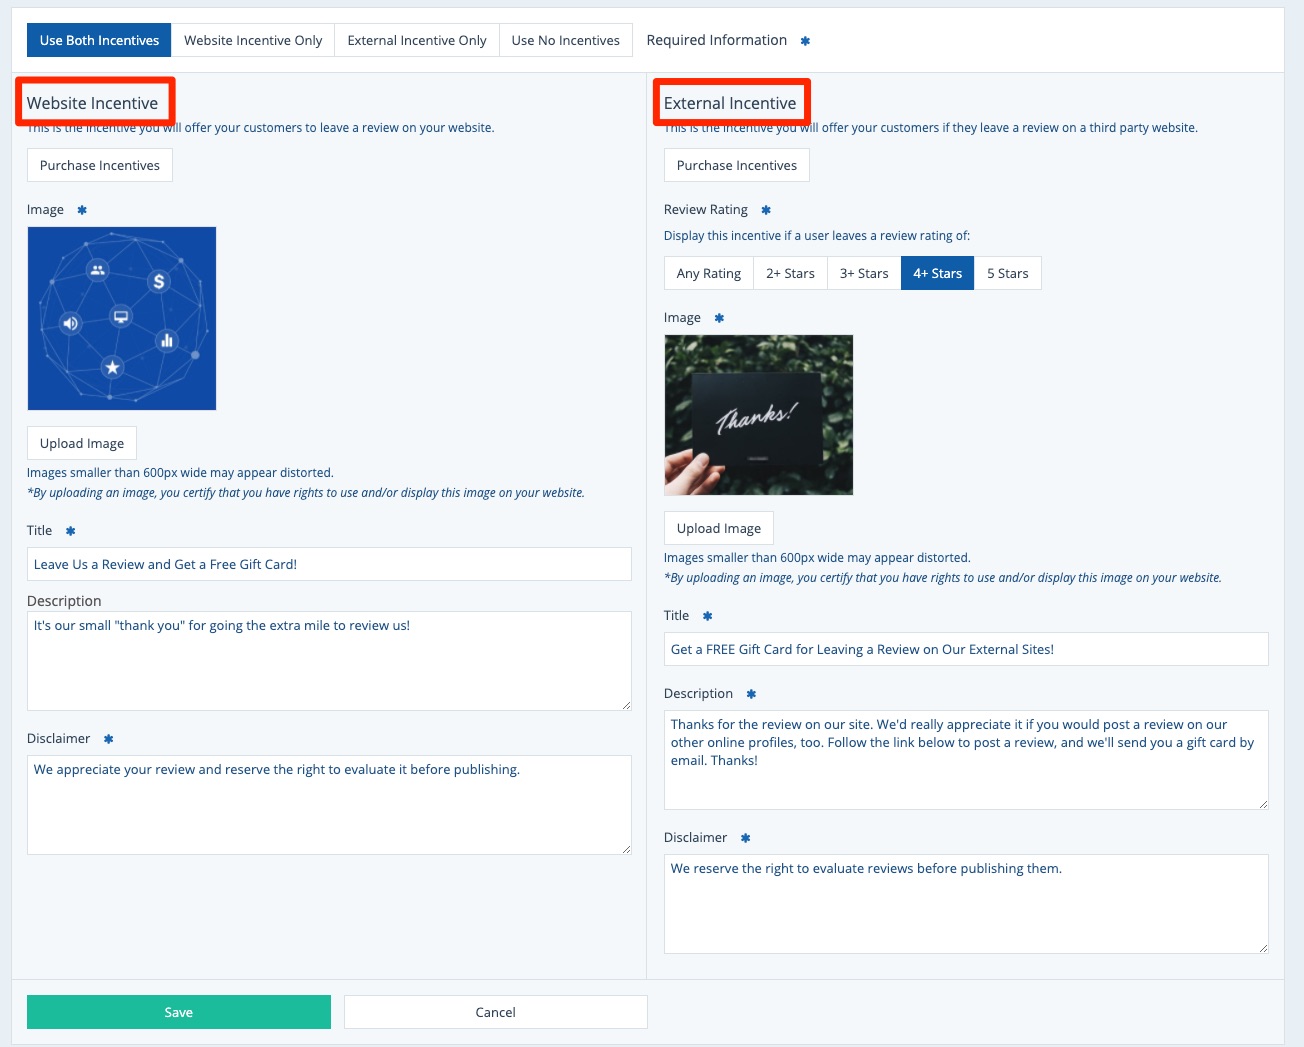Screen dimensions: 1304x1047
Task: Choose the 2+ Stars rating
Action: point(790,274)
